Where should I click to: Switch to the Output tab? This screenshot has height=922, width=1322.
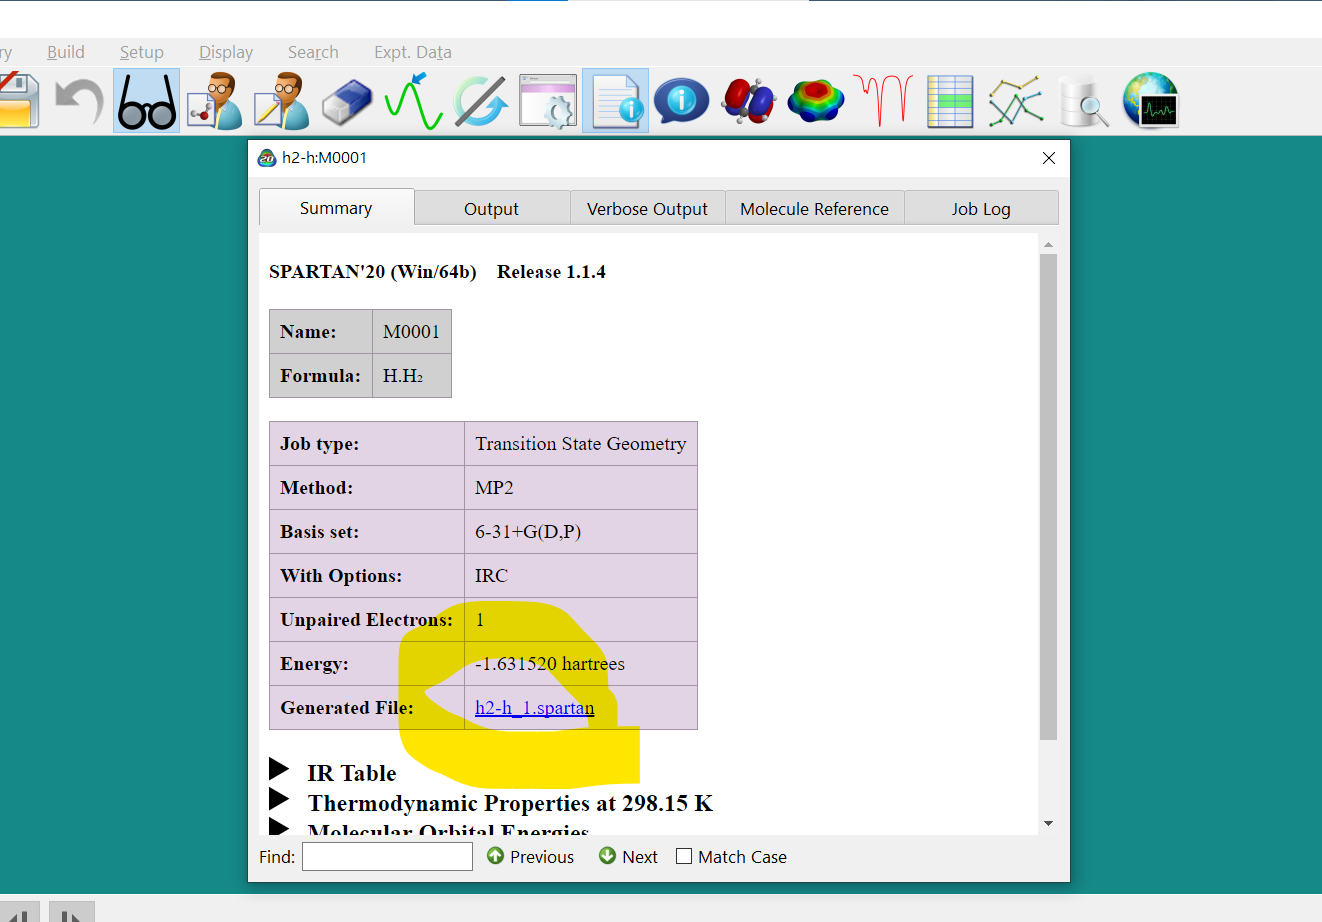(x=491, y=209)
